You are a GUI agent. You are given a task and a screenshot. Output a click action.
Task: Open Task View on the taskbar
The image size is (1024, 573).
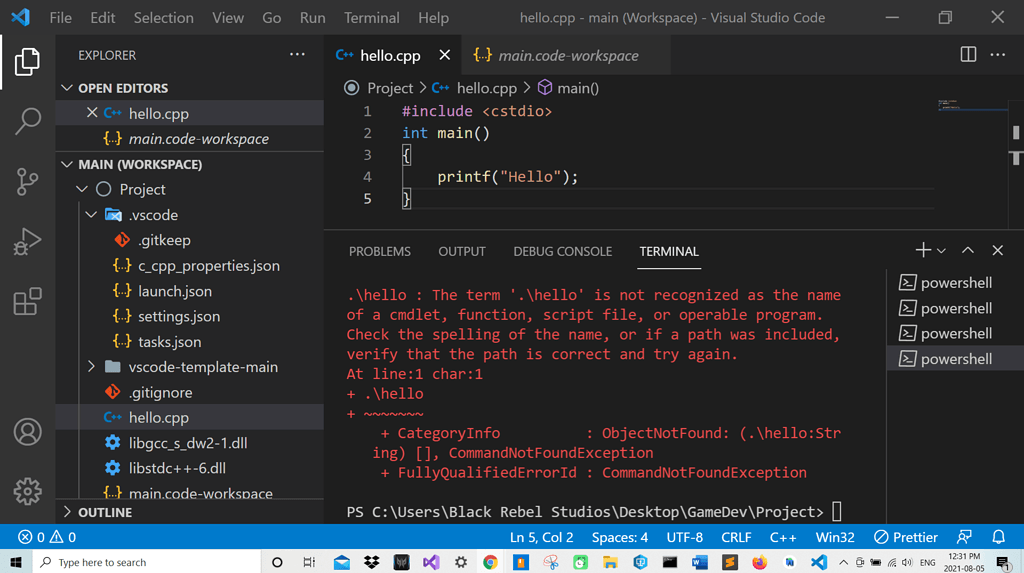point(309,562)
